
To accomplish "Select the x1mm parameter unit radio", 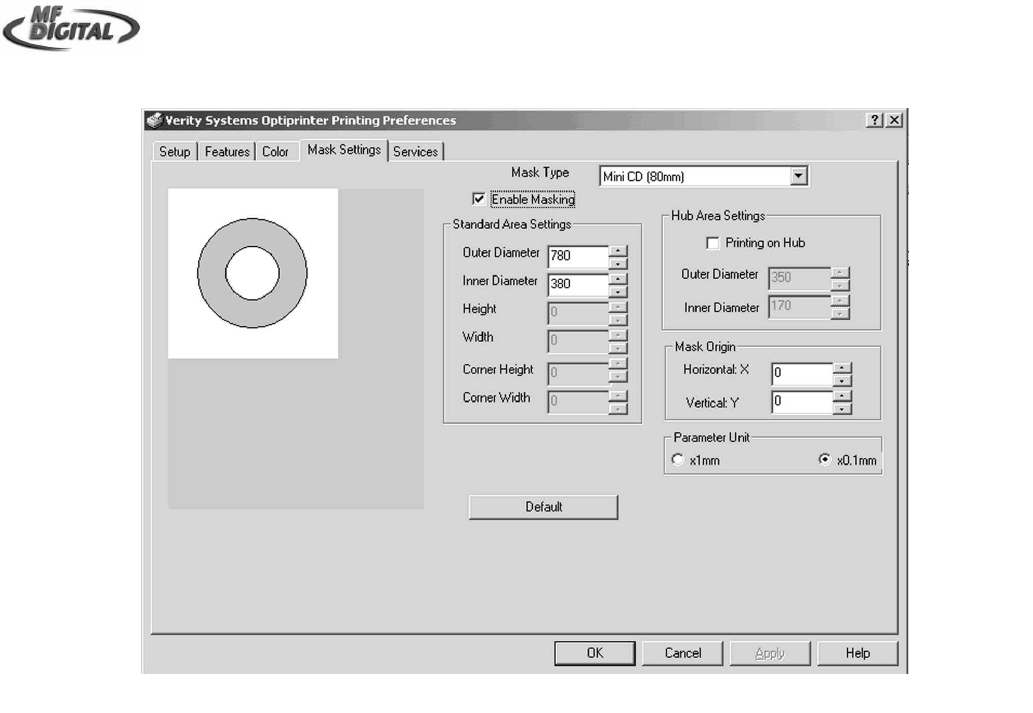I will (x=678, y=460).
